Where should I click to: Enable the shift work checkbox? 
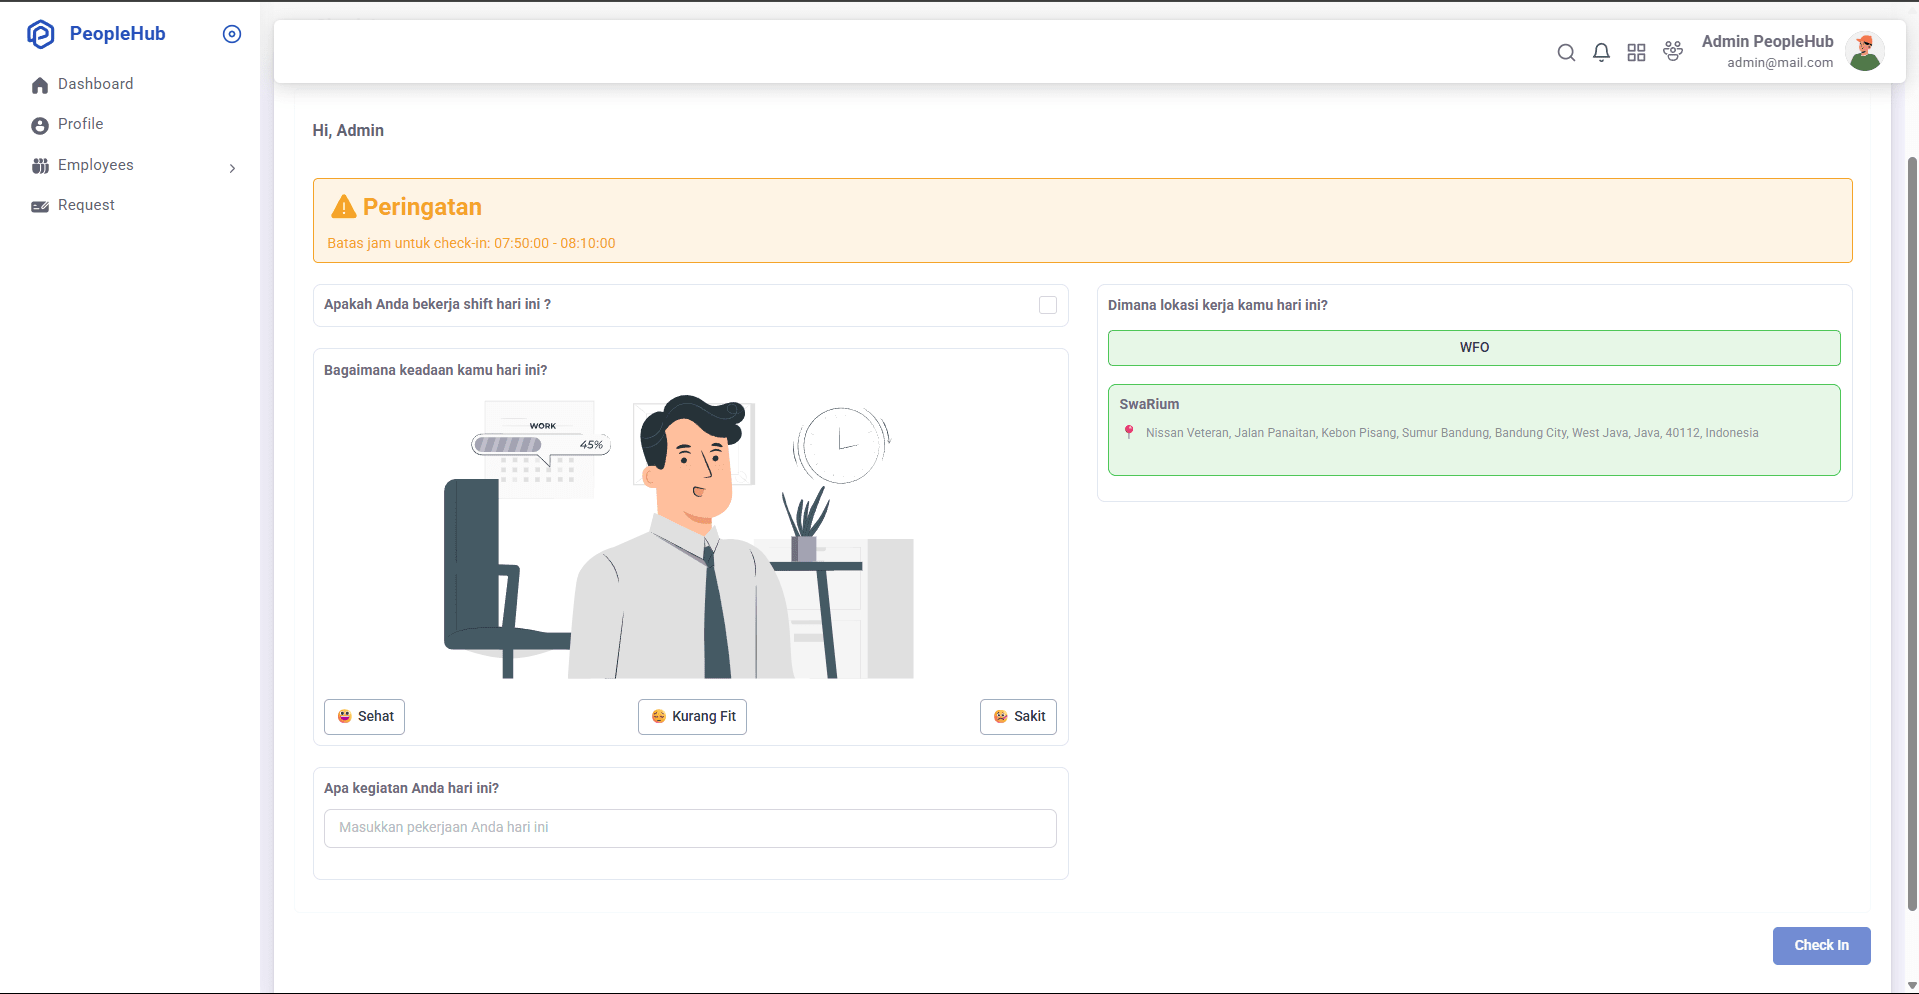pos(1047,305)
